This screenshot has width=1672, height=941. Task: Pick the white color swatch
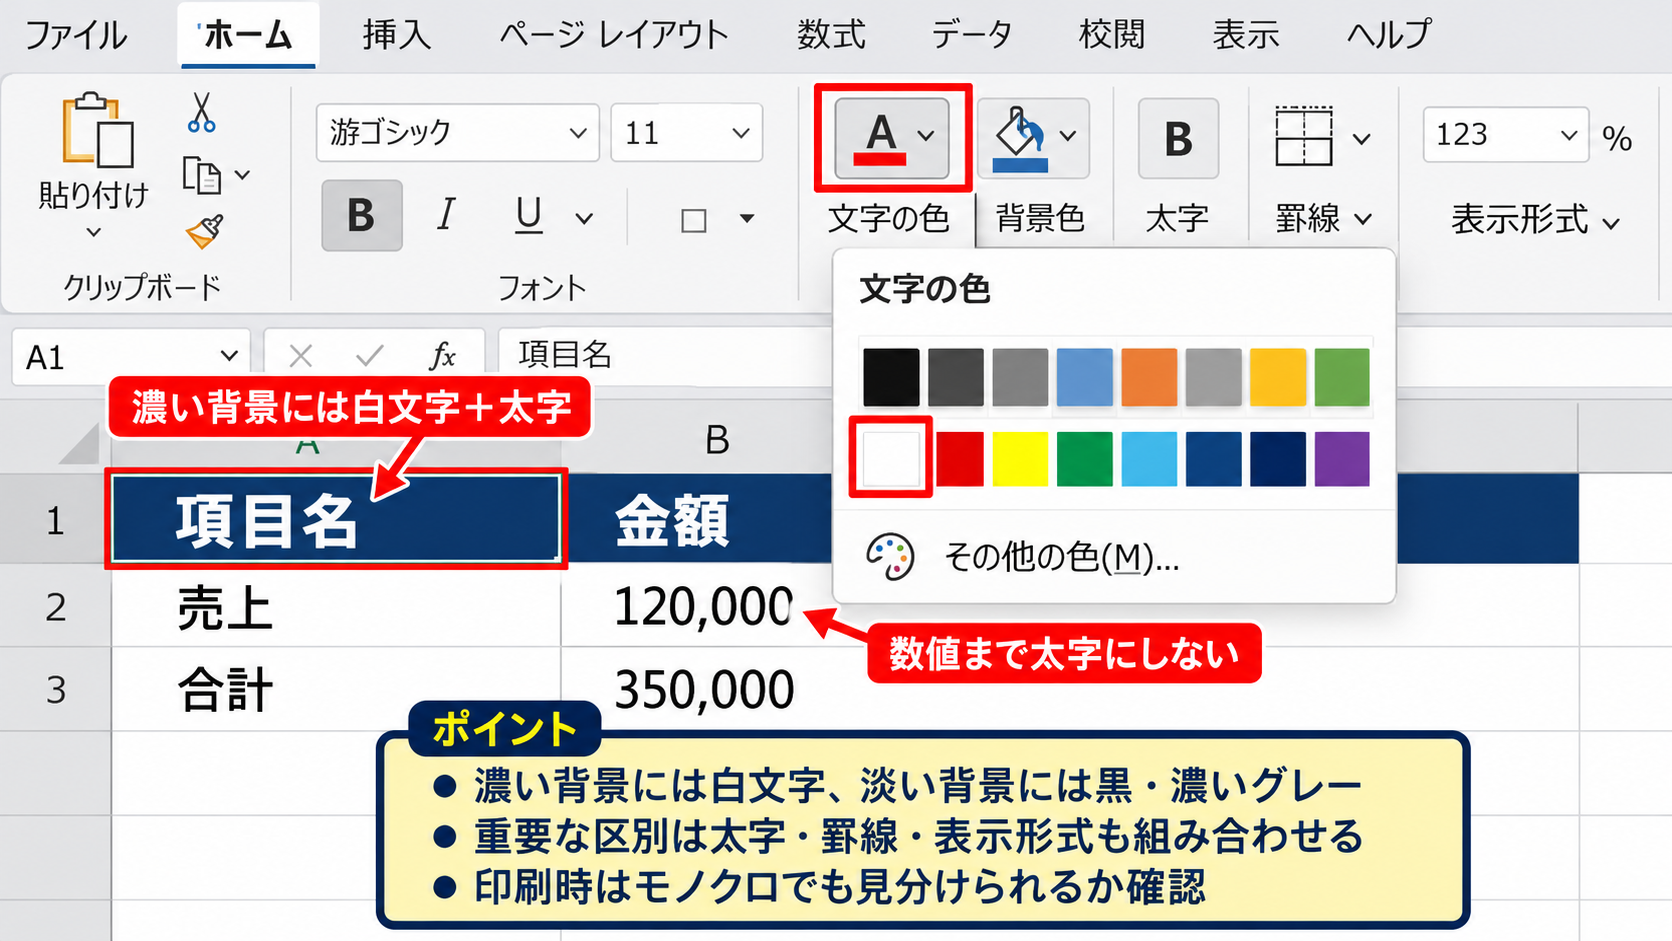point(891,459)
